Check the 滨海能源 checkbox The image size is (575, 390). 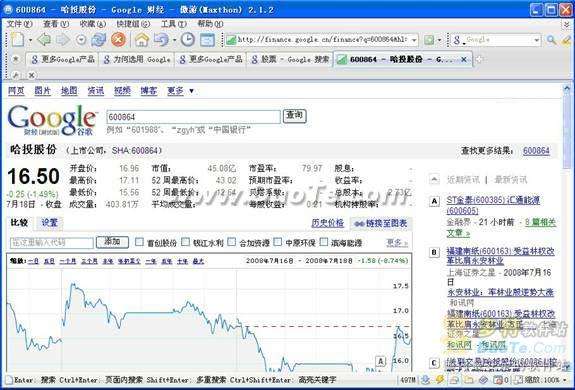[324, 242]
